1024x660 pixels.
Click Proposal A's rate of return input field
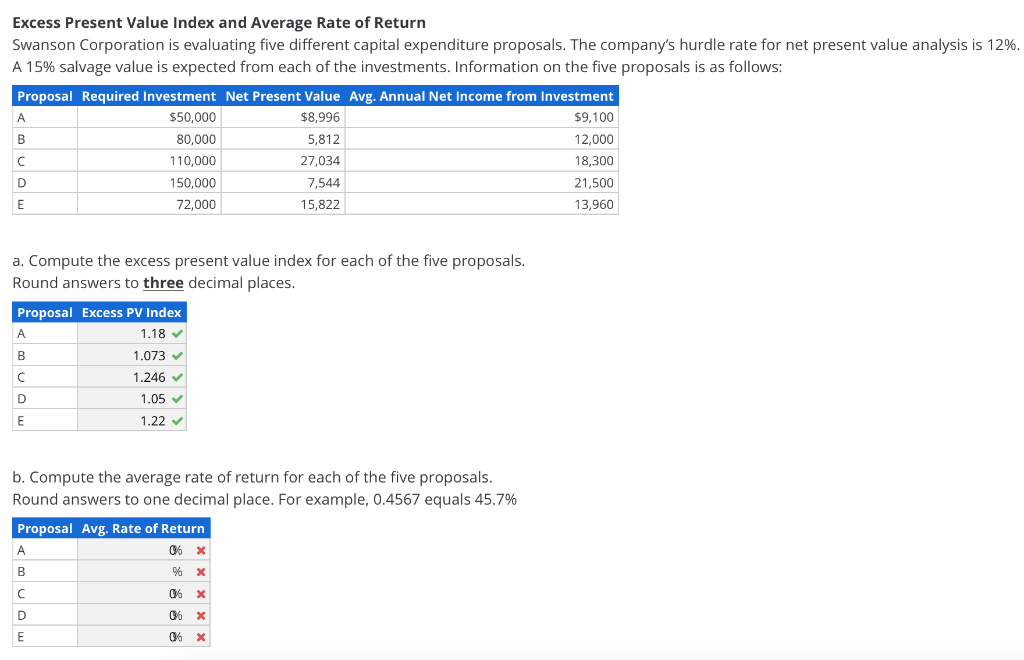pyautogui.click(x=130, y=549)
